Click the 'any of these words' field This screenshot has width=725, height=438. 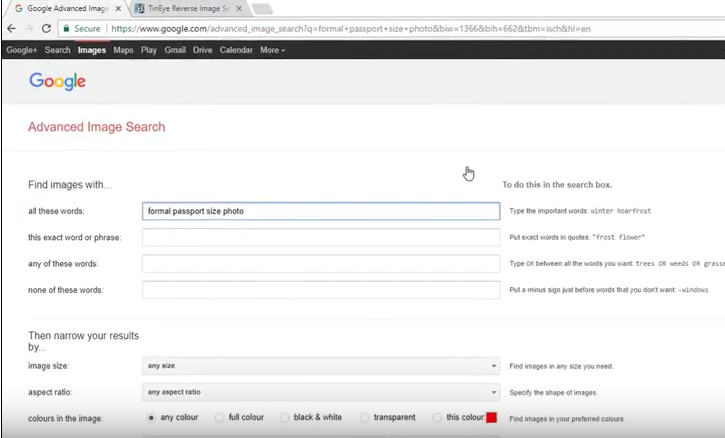coord(321,264)
